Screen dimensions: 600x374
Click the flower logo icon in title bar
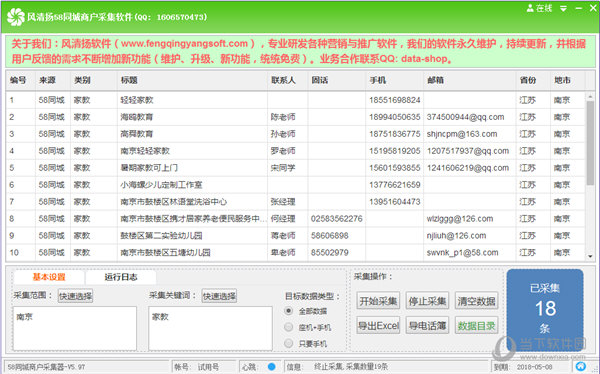(16, 17)
